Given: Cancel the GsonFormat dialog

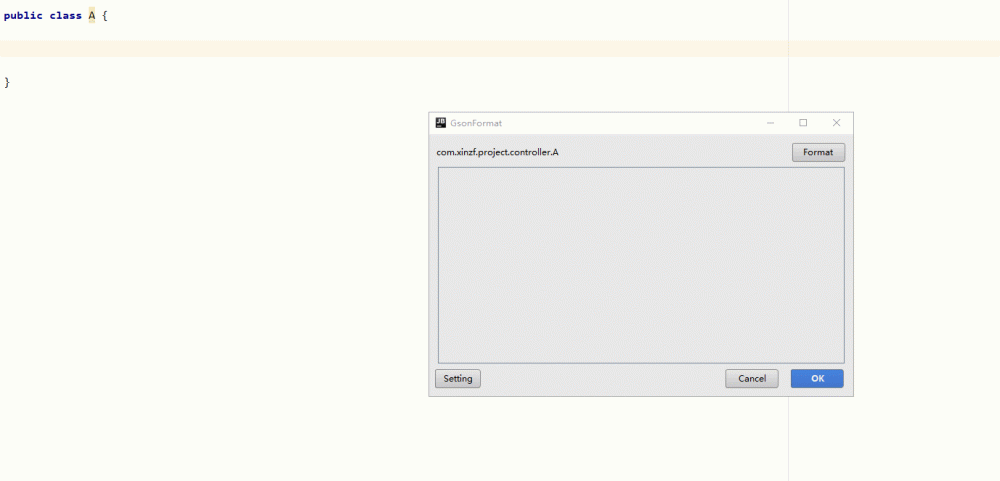Looking at the screenshot, I should click(752, 378).
